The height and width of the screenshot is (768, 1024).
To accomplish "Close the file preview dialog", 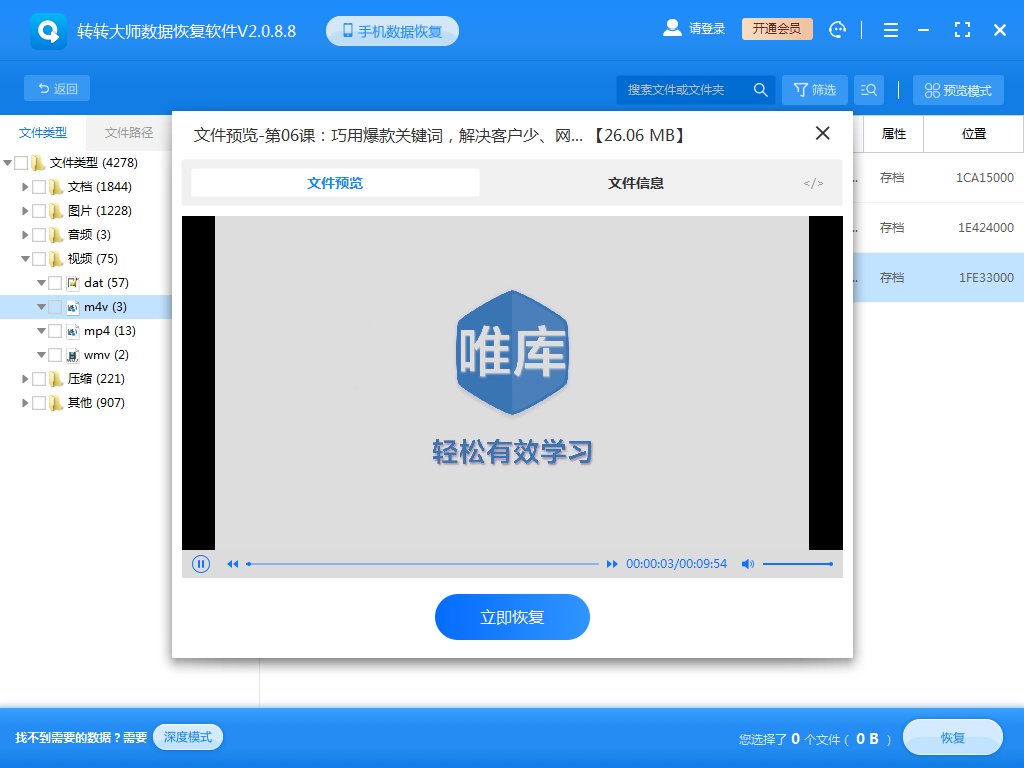I will (x=822, y=133).
